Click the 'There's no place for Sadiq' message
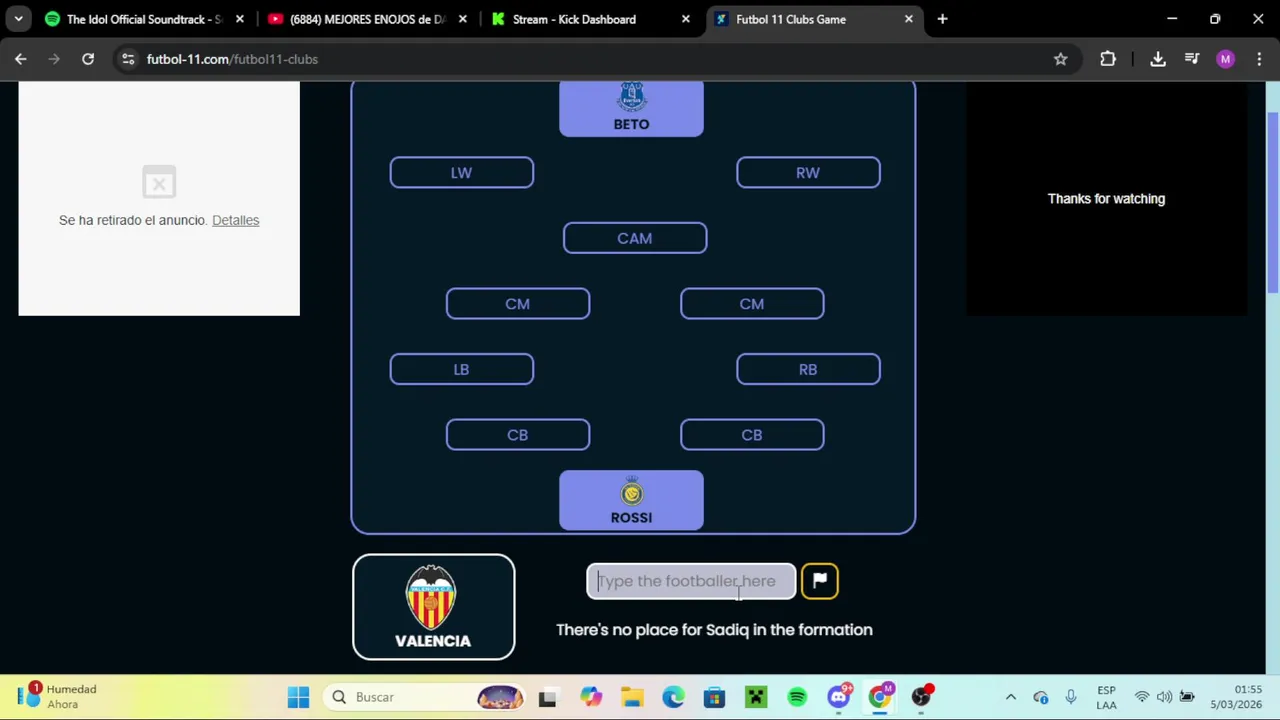The width and height of the screenshot is (1280, 720). 714,630
